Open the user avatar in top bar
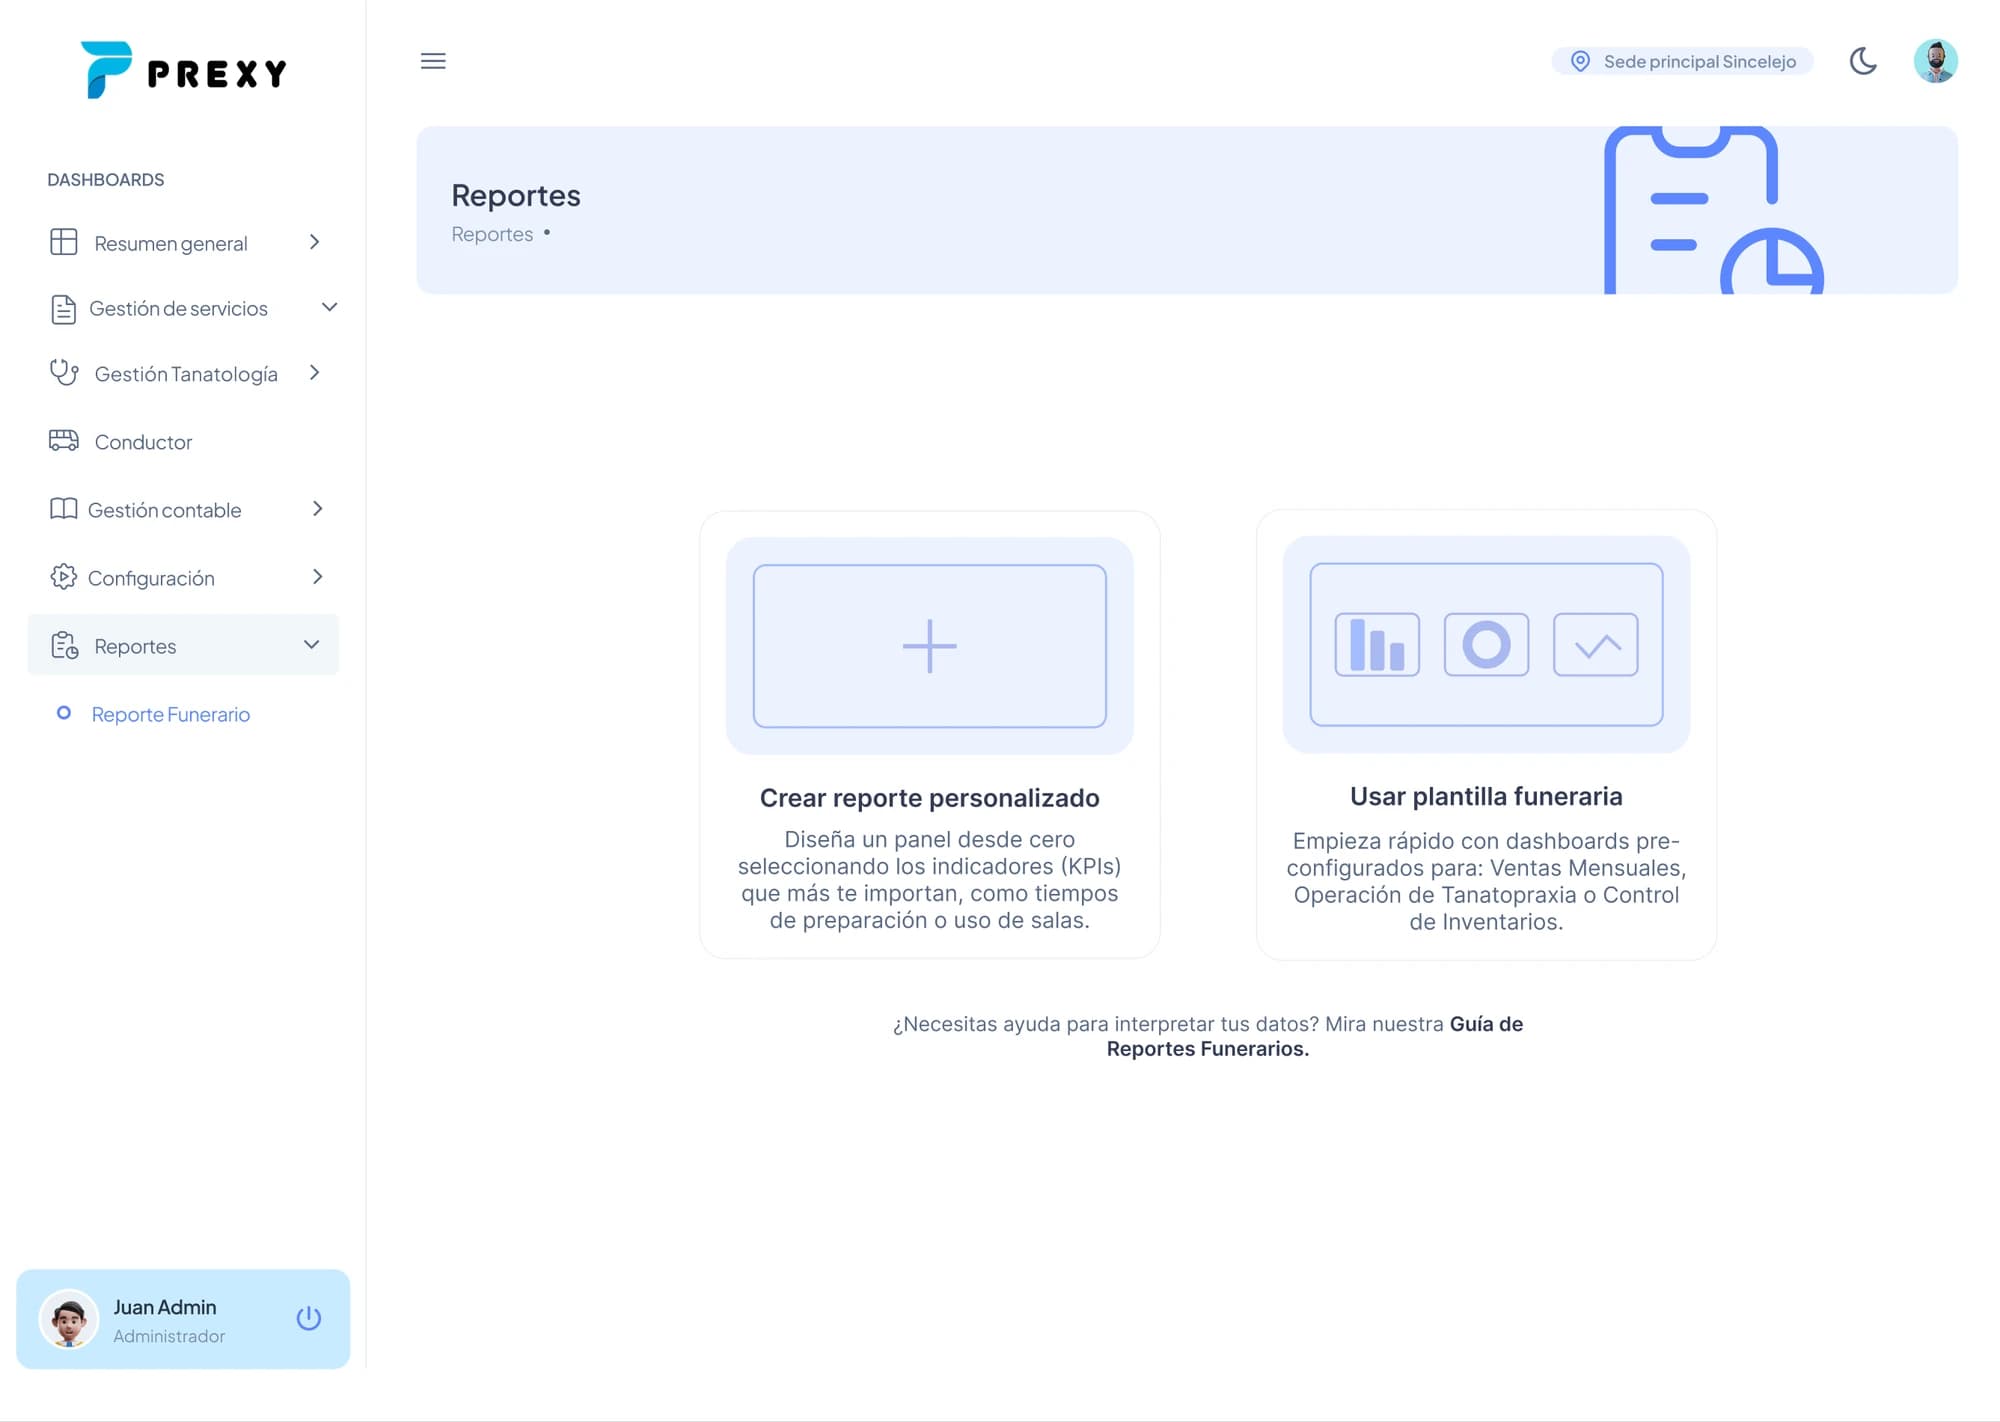The image size is (2000, 1422). (x=1935, y=61)
